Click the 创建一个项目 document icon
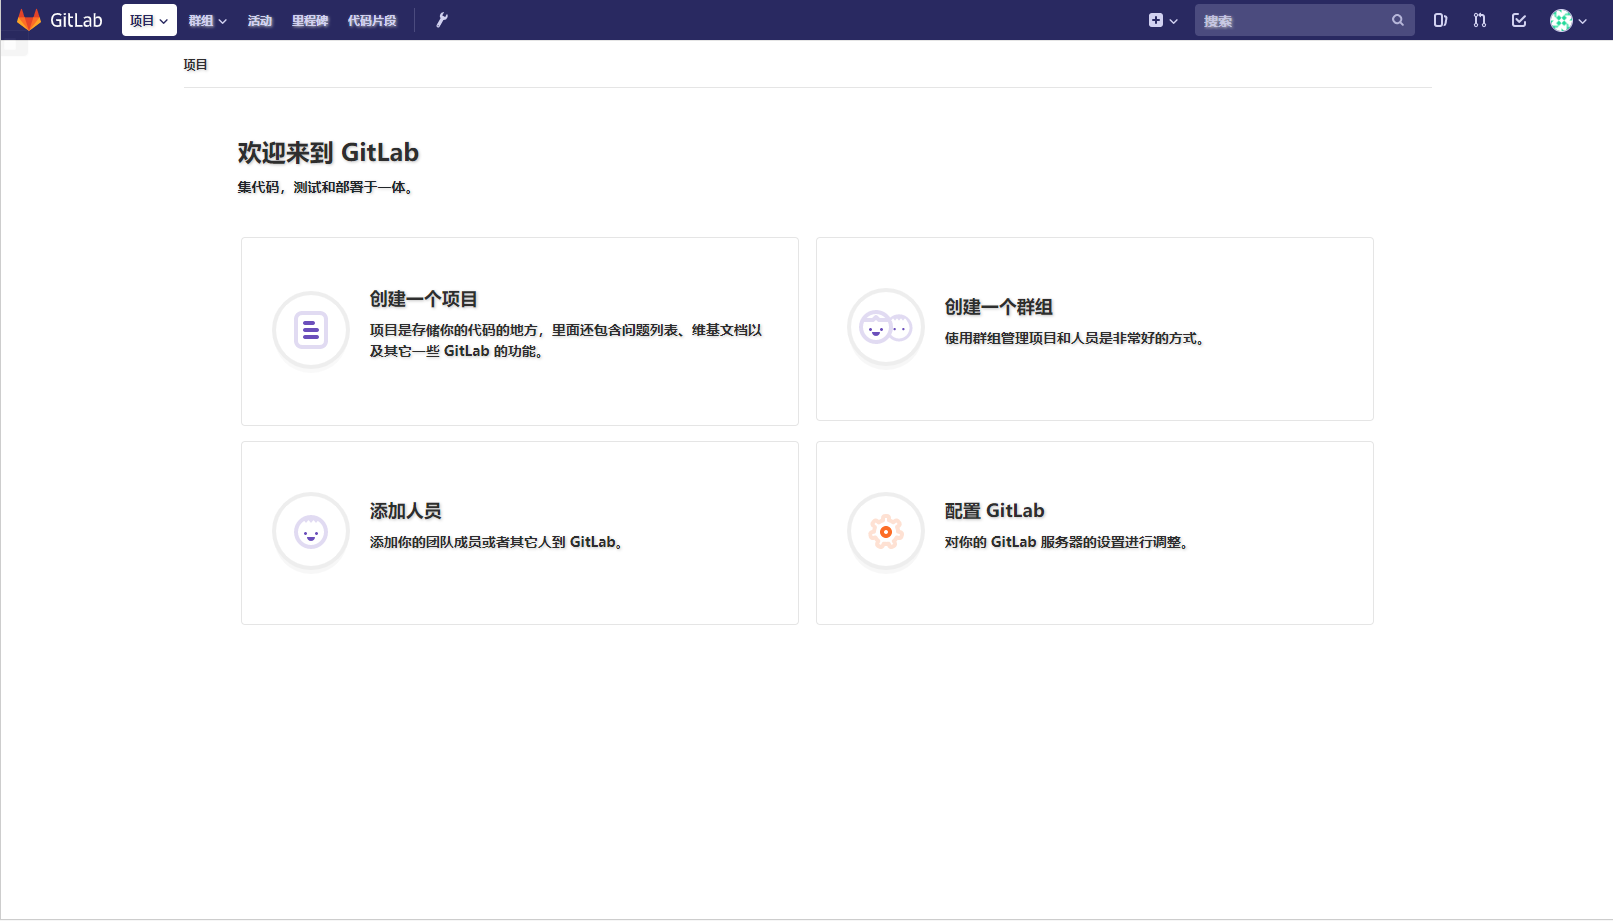Image resolution: width=1613 pixels, height=921 pixels. [x=311, y=329]
